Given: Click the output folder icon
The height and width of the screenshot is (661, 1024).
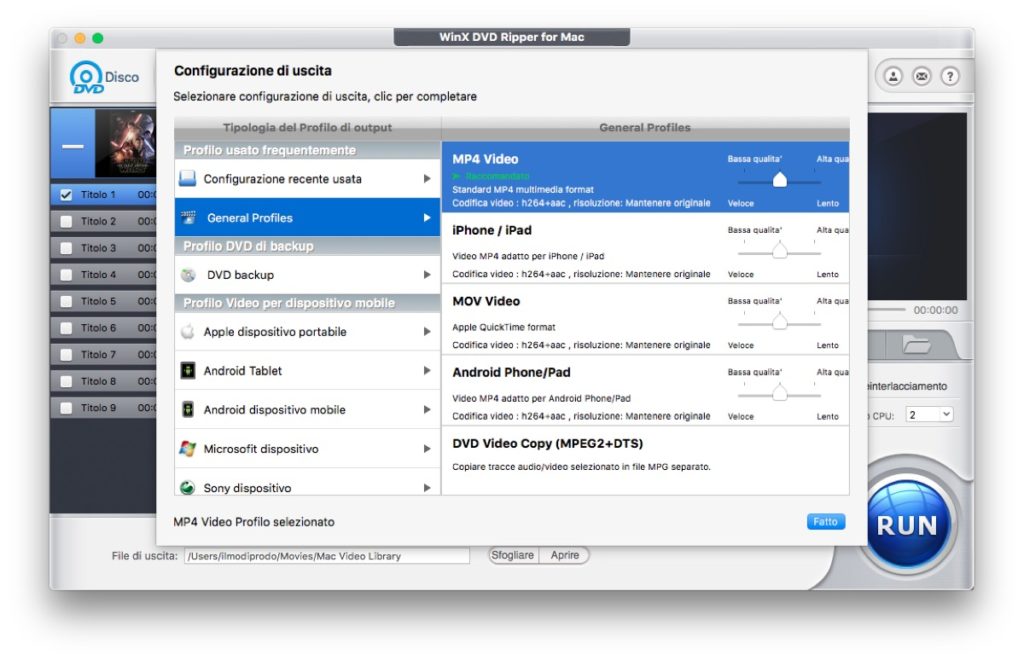Looking at the screenshot, I should point(916,344).
